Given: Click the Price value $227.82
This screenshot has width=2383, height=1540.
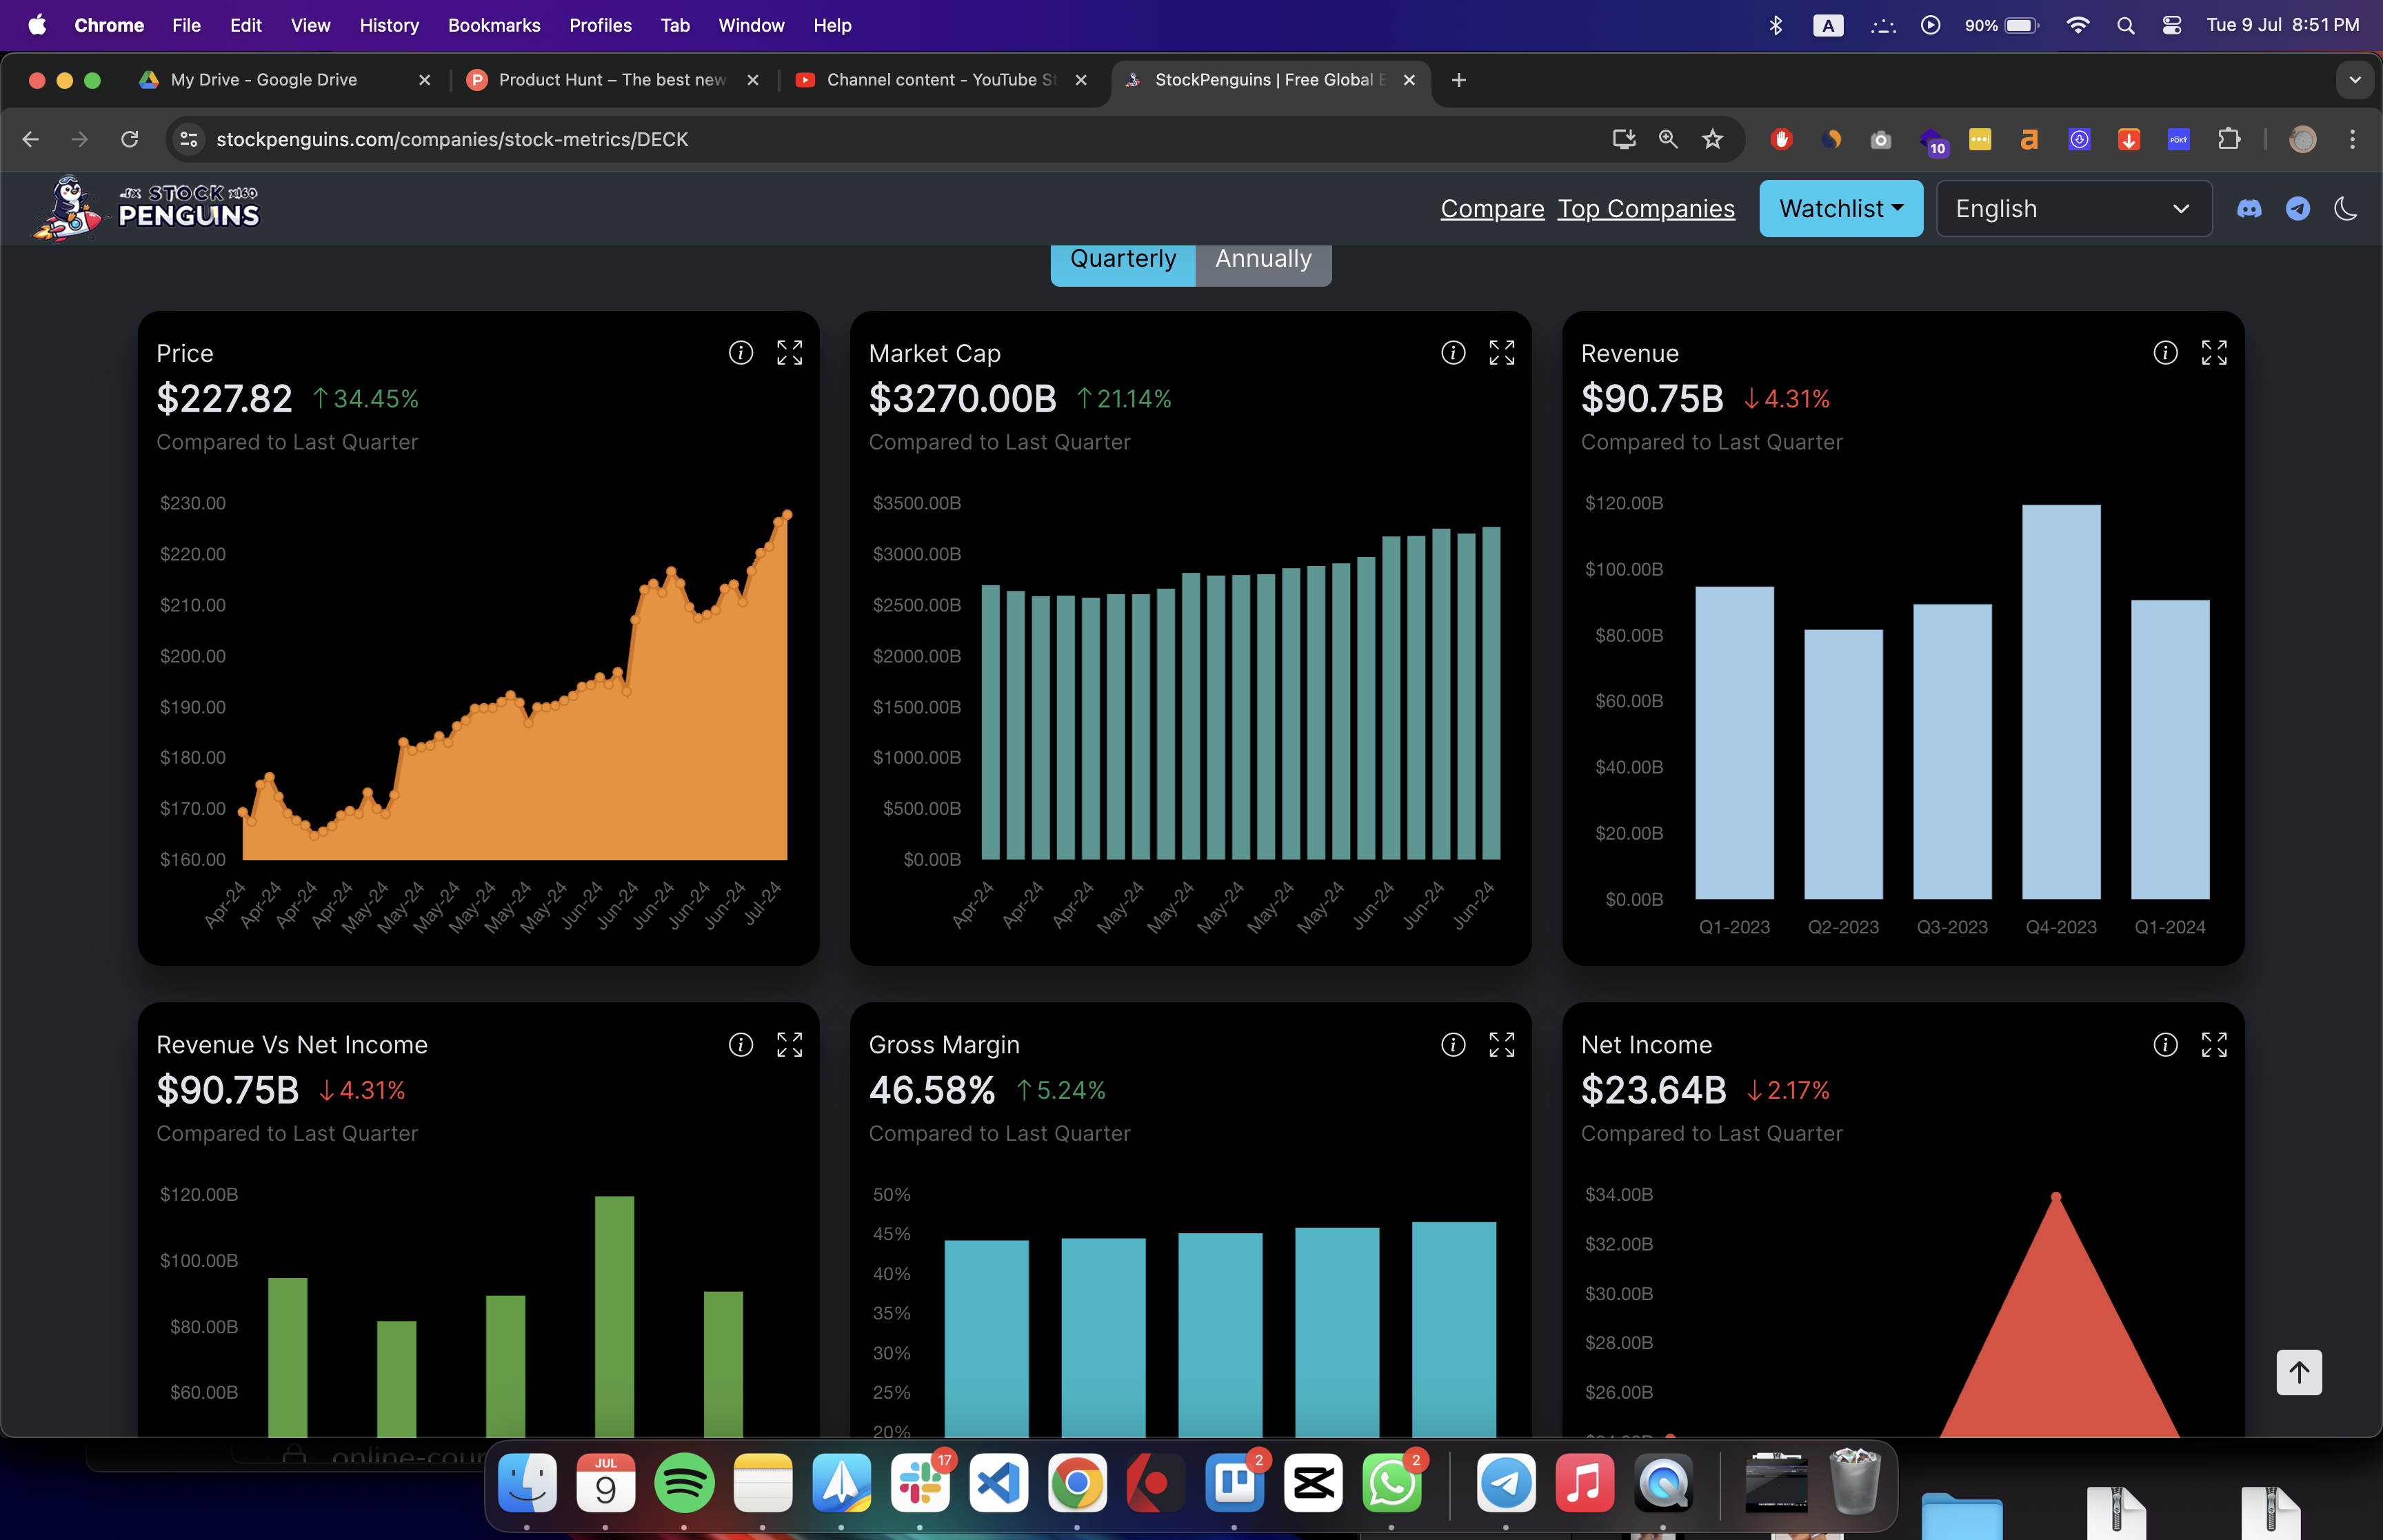Looking at the screenshot, I should (x=224, y=399).
